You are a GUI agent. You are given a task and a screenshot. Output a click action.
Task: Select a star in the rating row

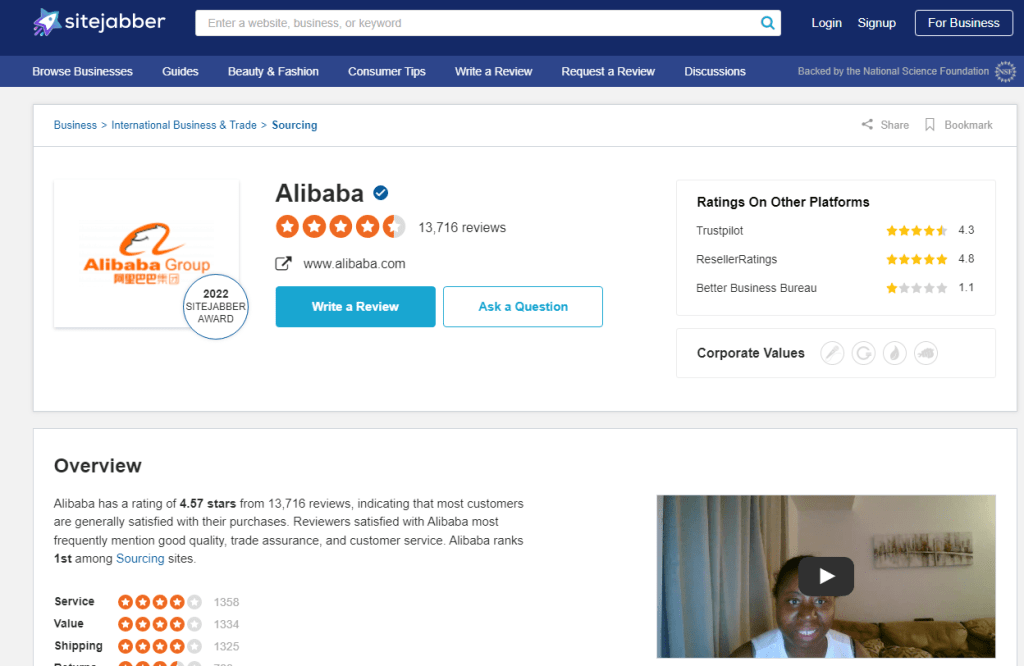coord(340,226)
